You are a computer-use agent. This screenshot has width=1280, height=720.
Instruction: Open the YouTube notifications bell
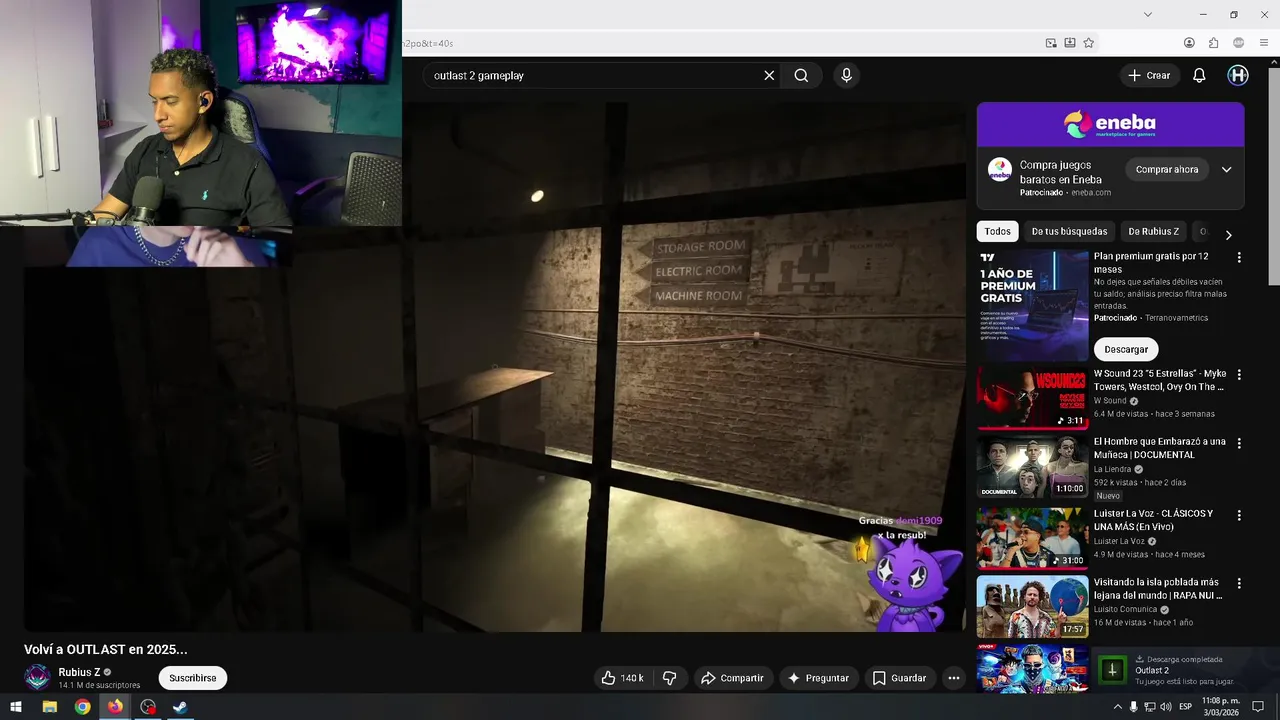(1199, 75)
